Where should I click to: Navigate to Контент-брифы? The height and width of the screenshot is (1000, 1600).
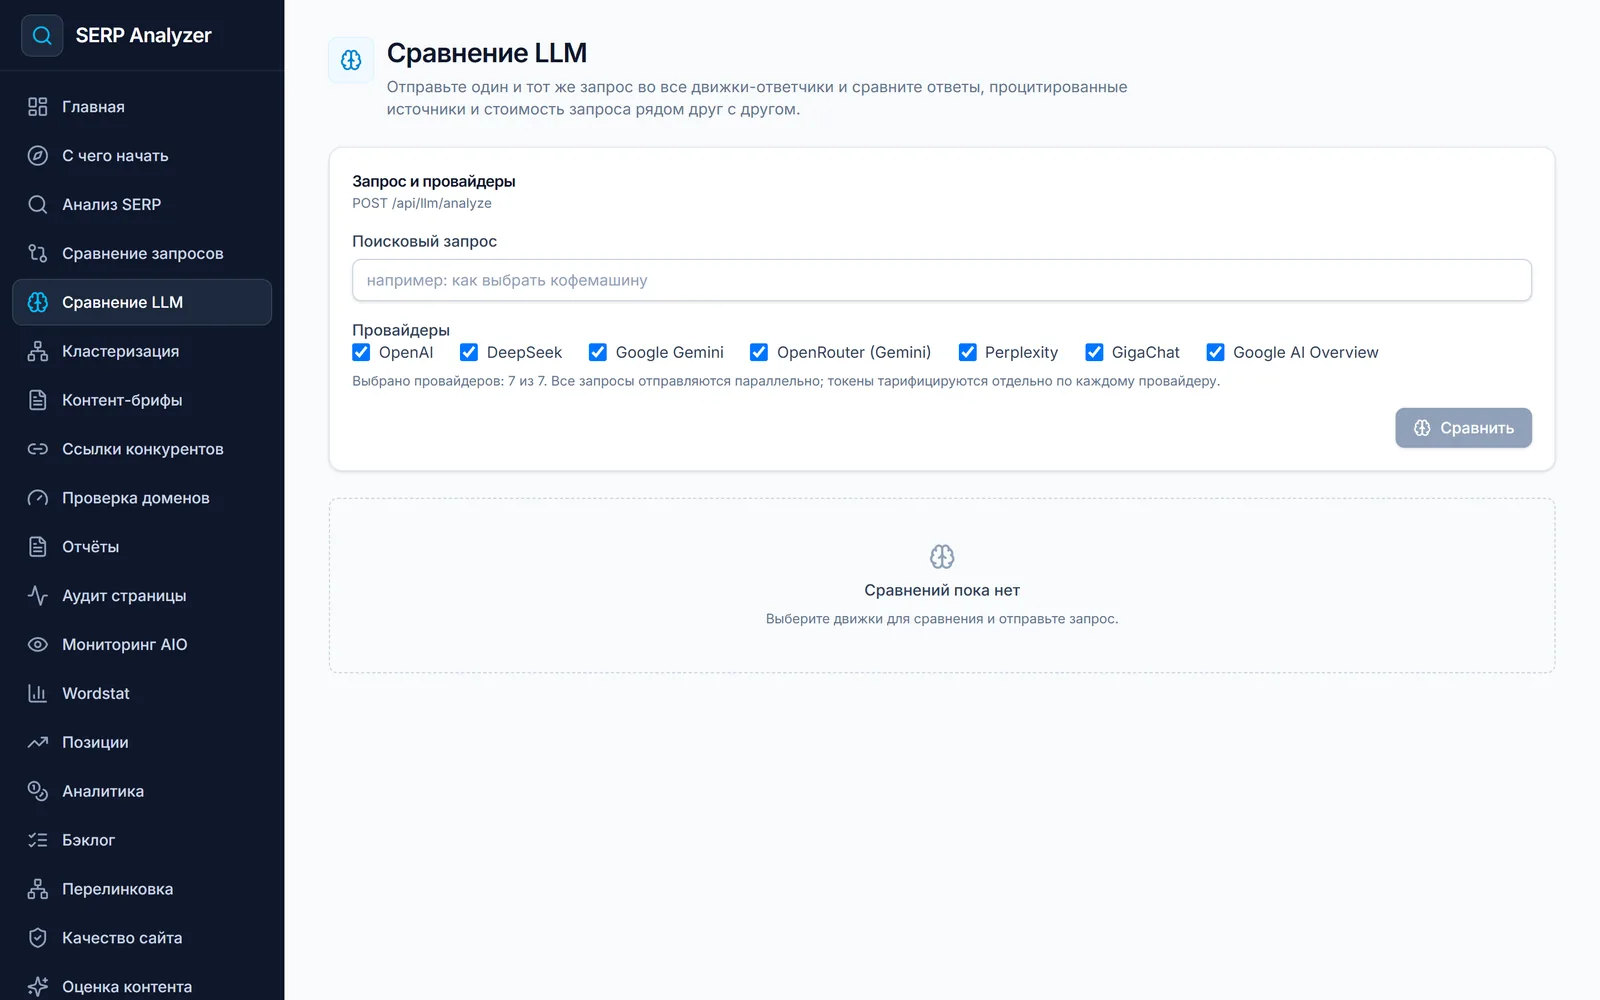(142, 401)
